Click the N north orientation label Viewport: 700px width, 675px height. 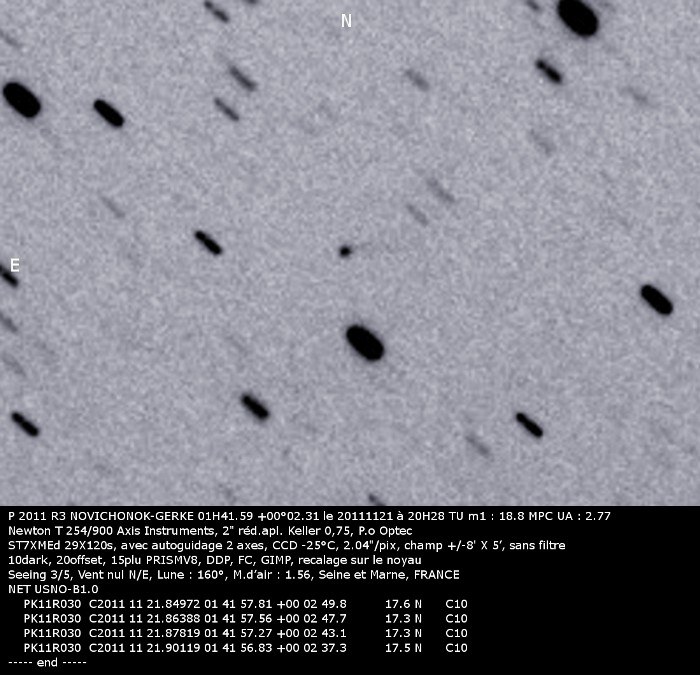point(346,21)
